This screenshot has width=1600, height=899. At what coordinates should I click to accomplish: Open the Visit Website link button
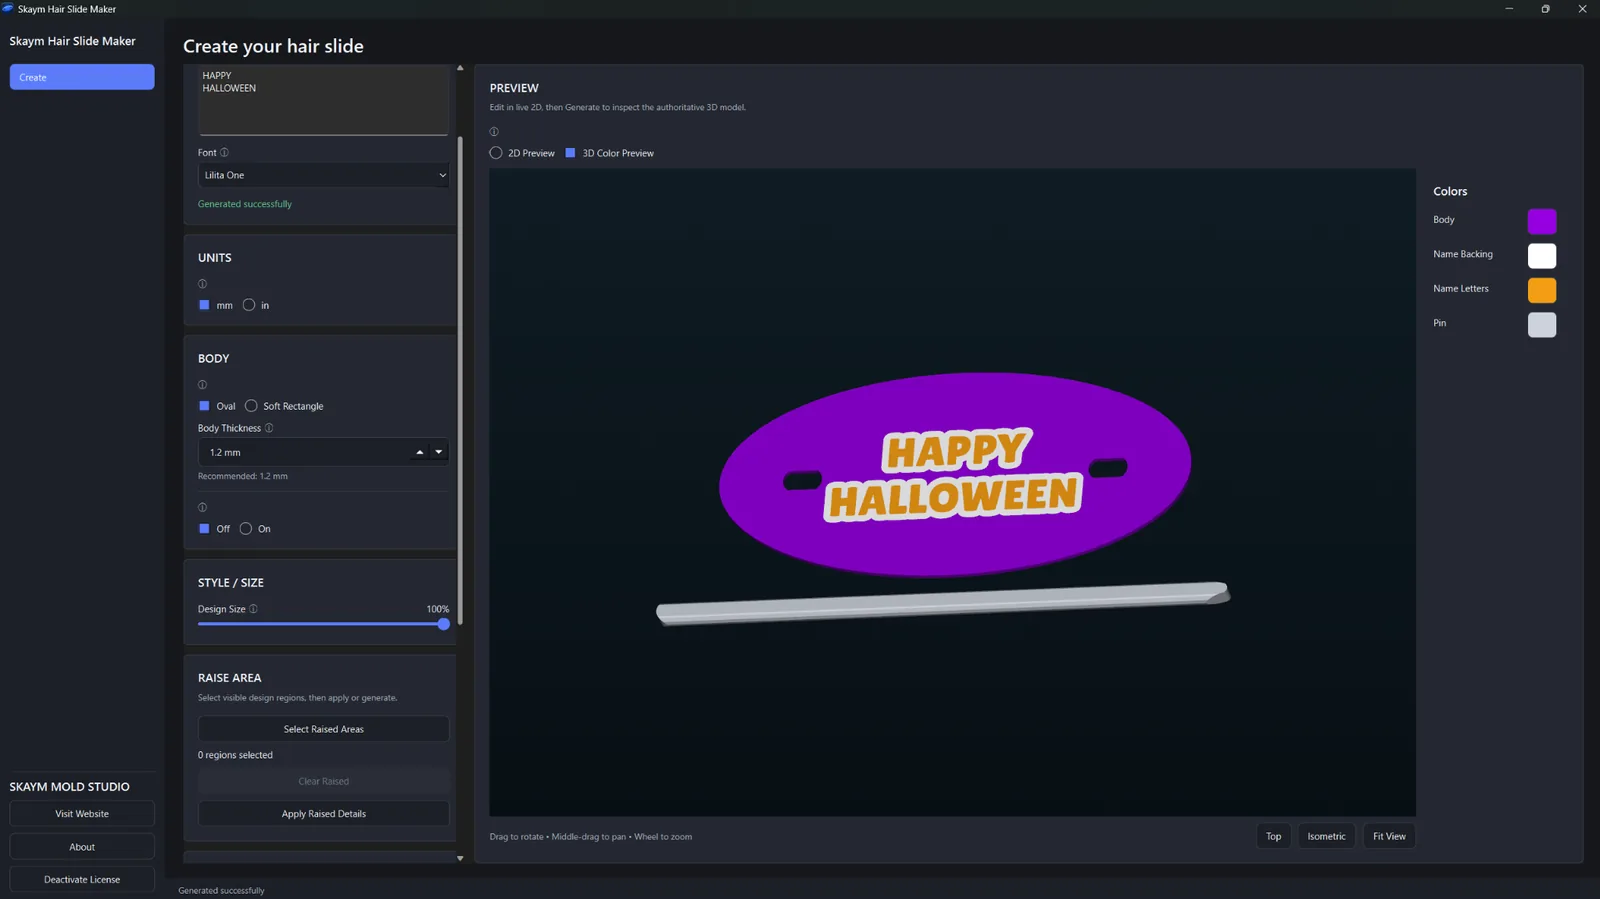pos(82,814)
